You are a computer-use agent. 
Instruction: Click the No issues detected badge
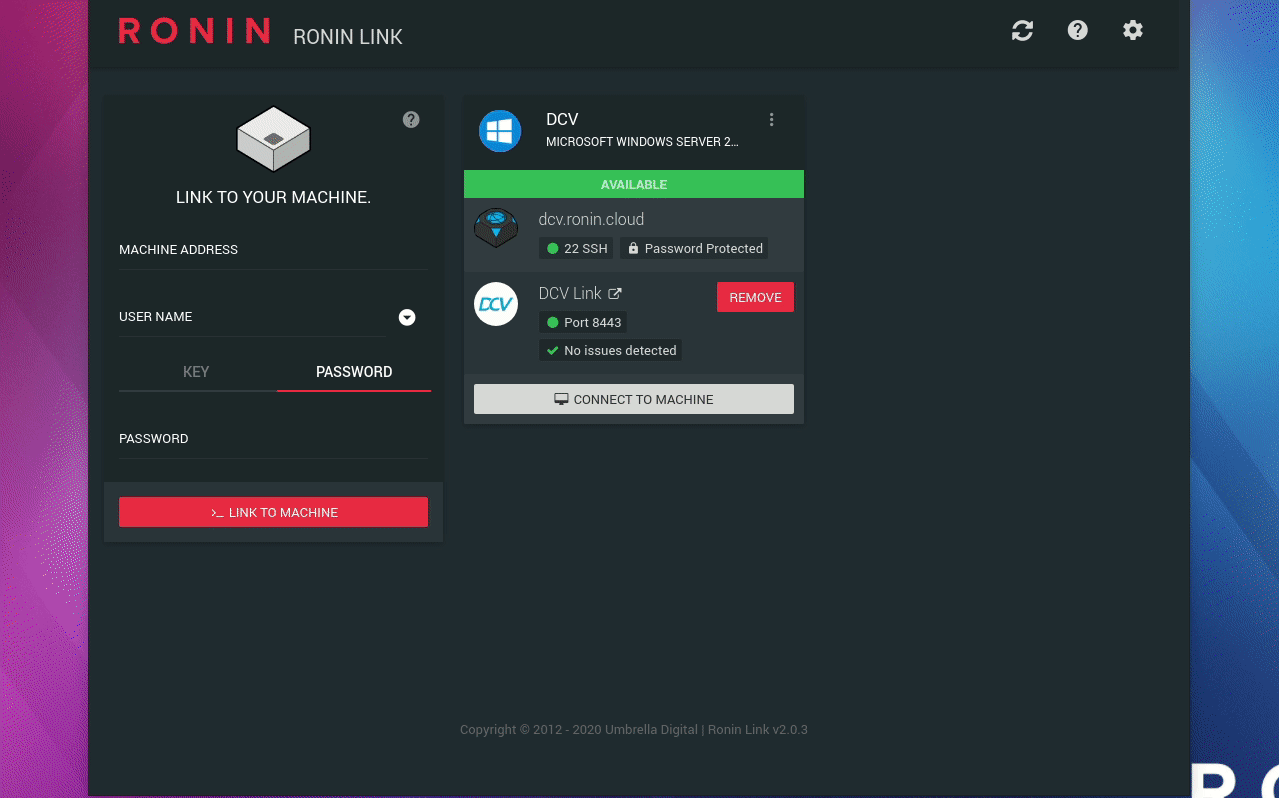tap(610, 350)
